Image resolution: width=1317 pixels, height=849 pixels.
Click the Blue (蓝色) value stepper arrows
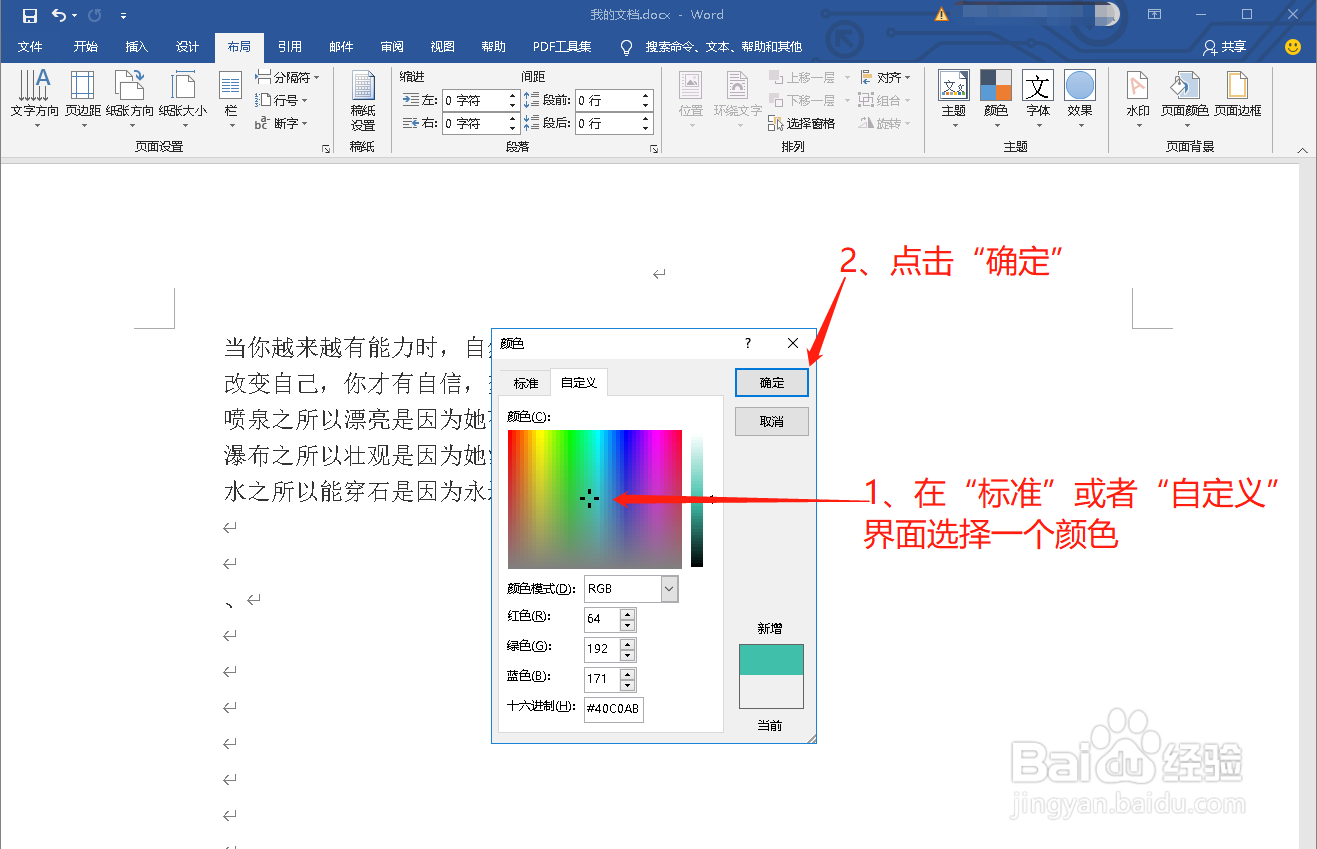(x=628, y=679)
